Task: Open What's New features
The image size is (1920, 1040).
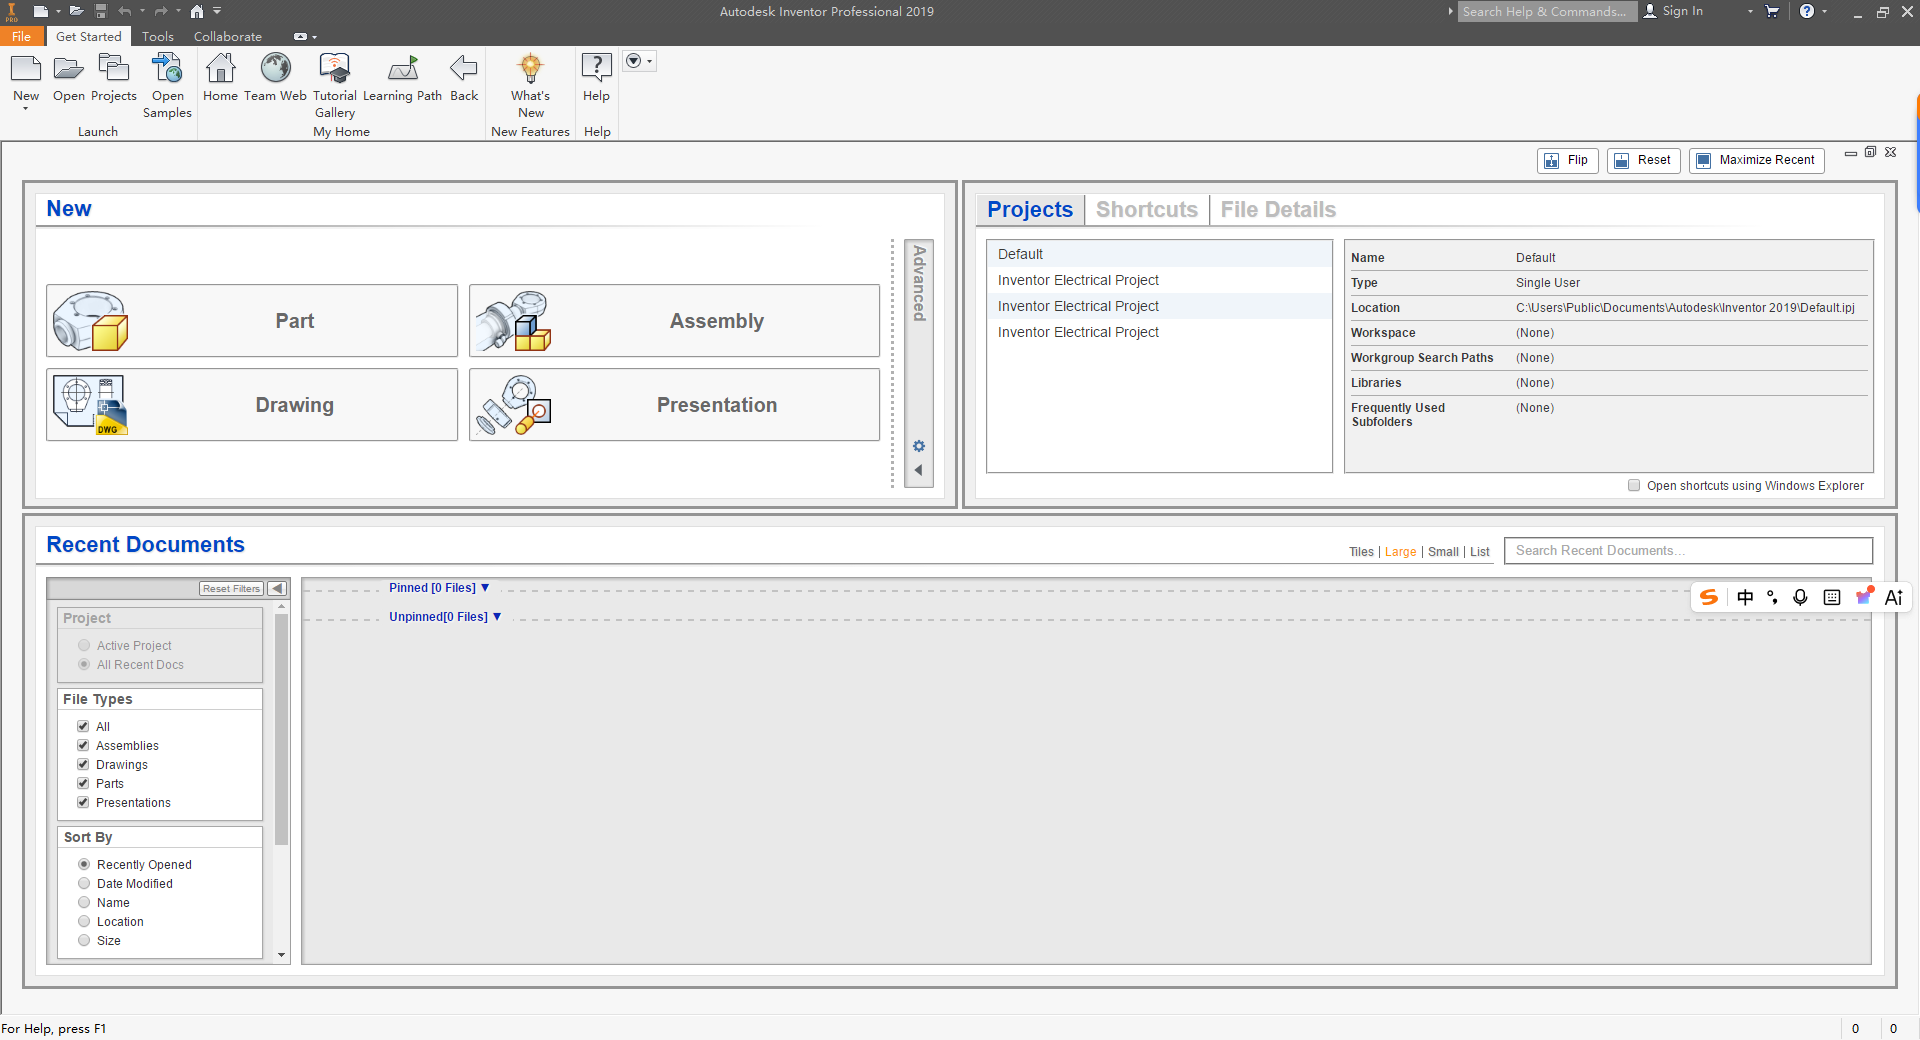Action: 530,70
